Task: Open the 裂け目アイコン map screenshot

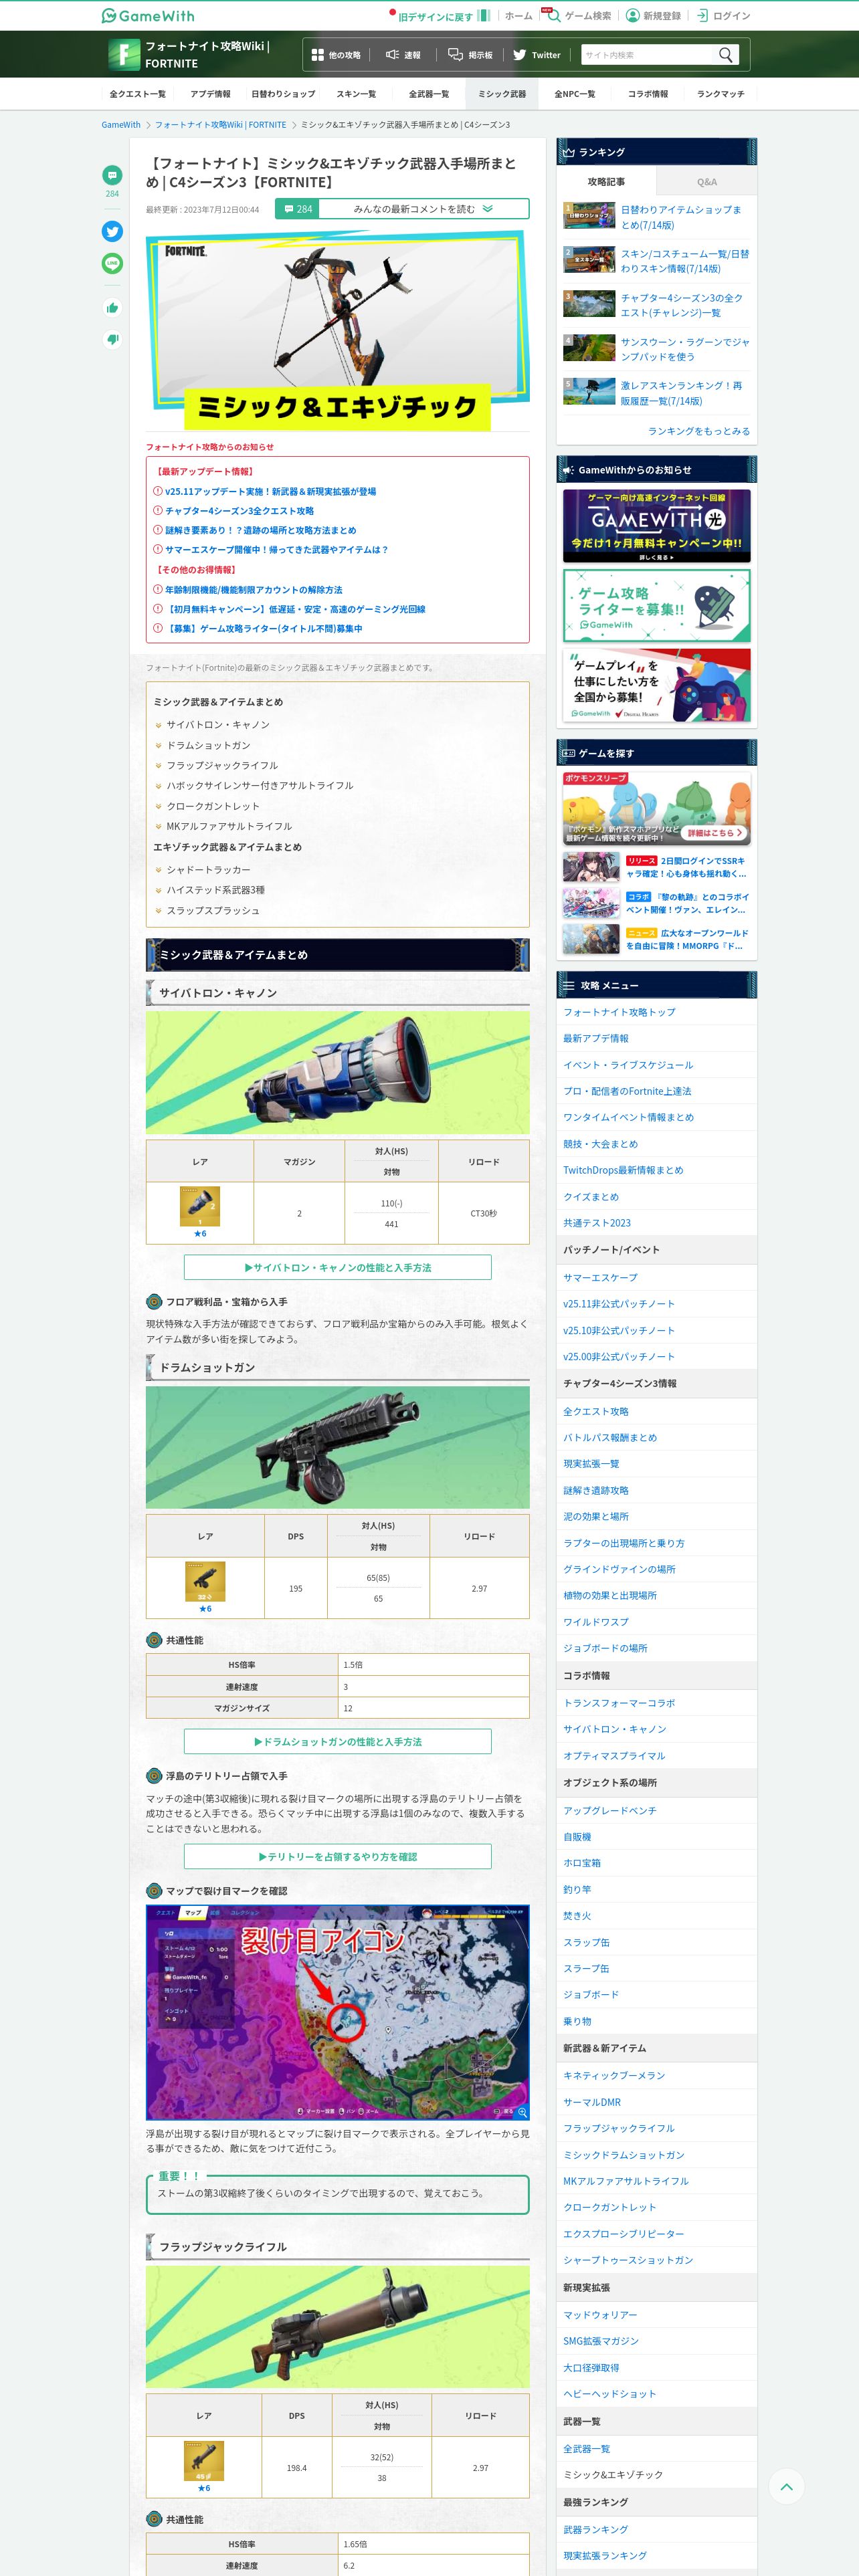Action: [338, 2012]
